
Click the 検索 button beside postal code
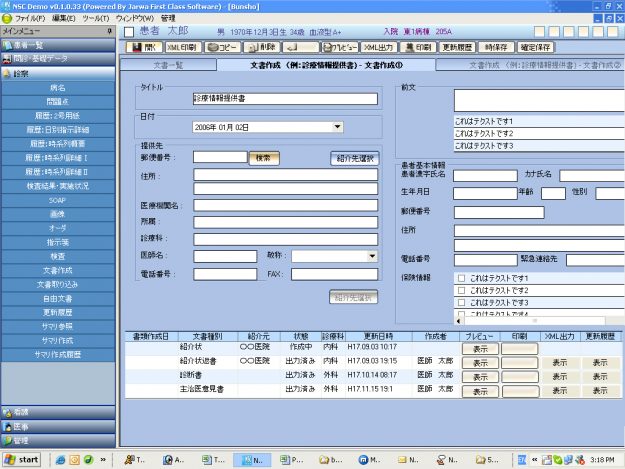point(264,157)
